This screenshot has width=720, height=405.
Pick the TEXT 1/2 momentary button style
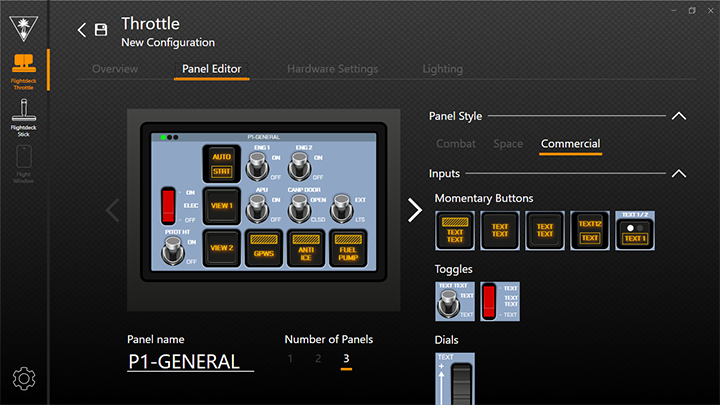[635, 230]
